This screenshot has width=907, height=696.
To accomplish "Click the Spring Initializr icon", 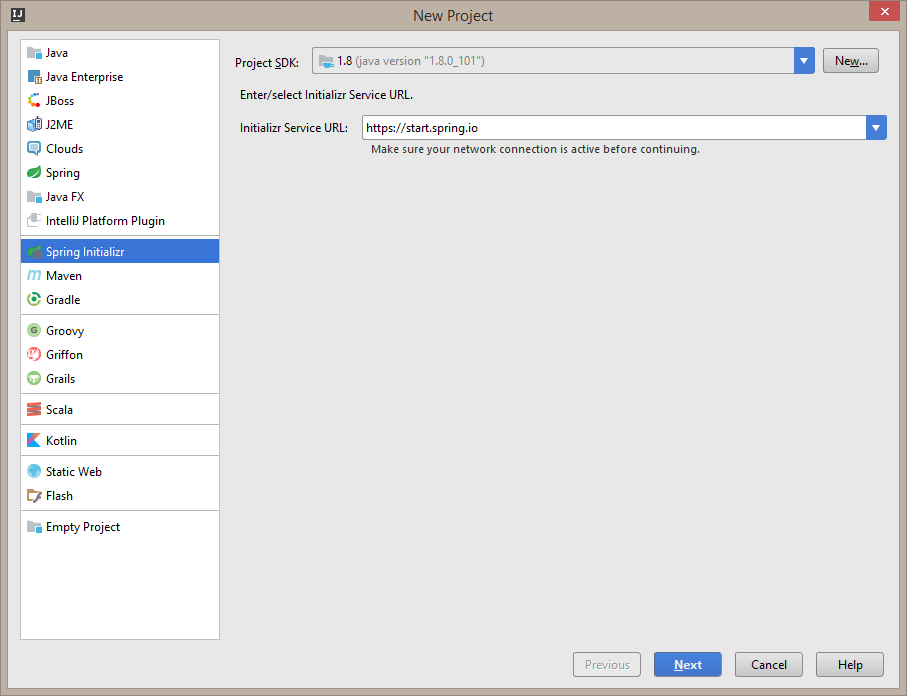I will [34, 252].
